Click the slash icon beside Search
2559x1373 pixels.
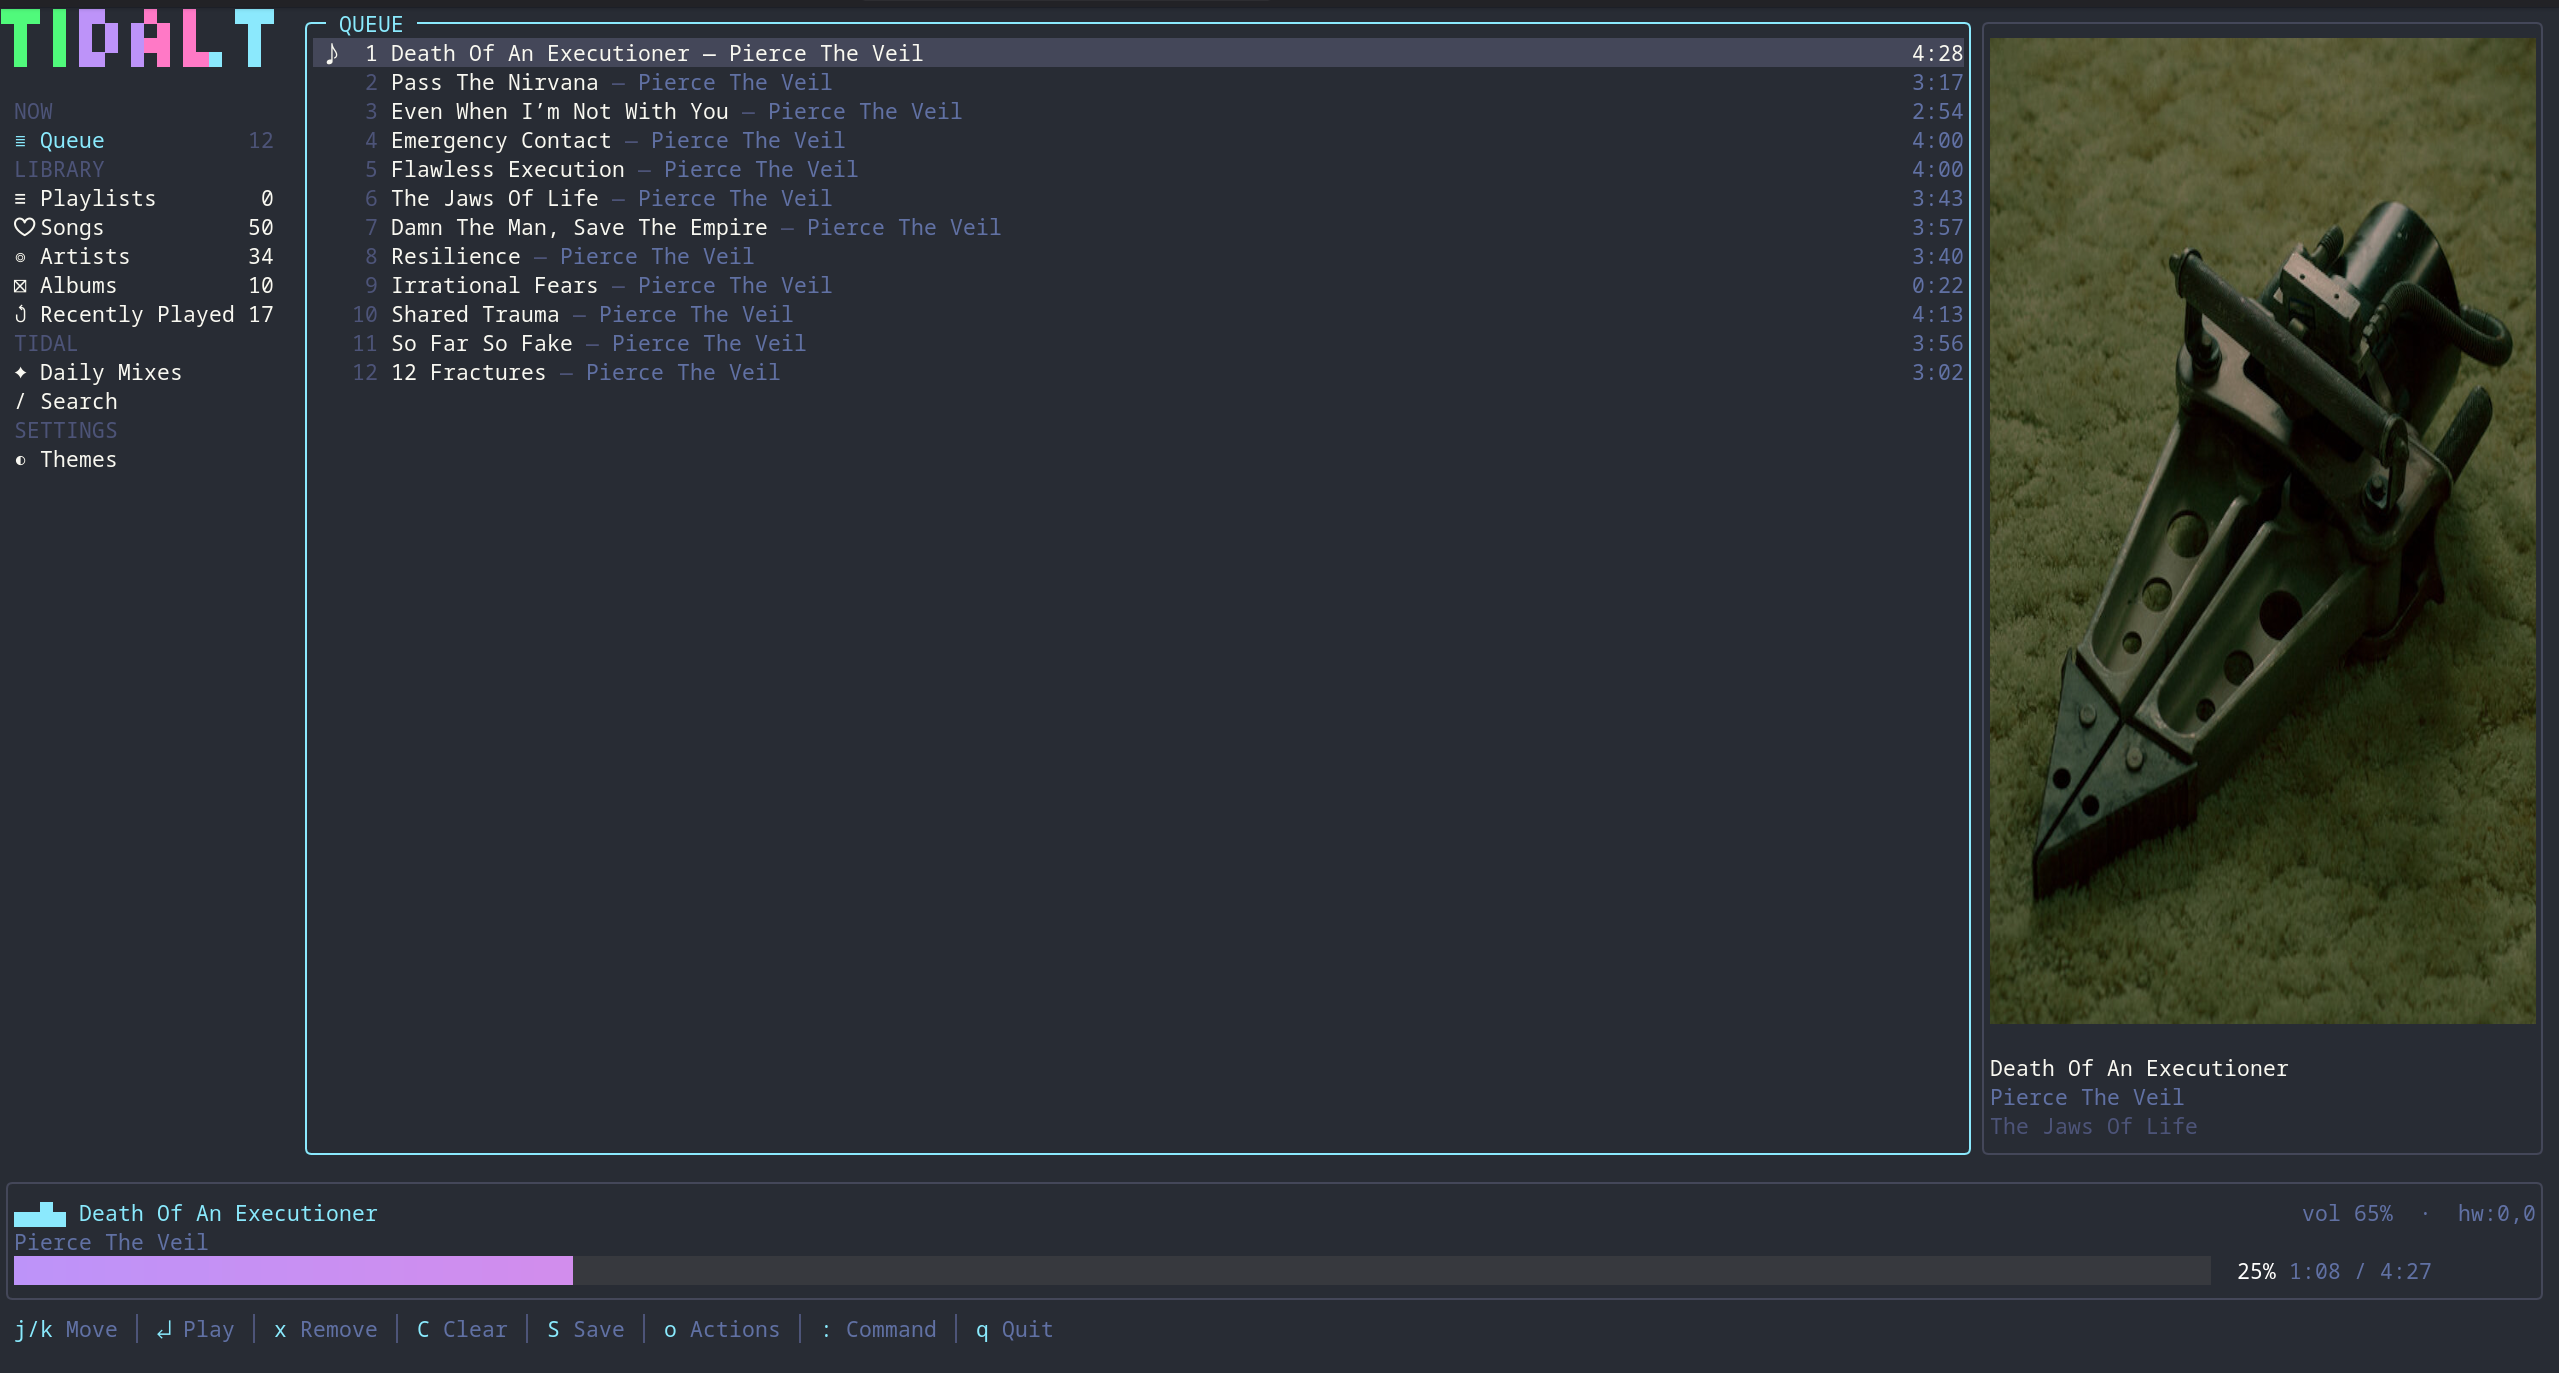point(20,401)
